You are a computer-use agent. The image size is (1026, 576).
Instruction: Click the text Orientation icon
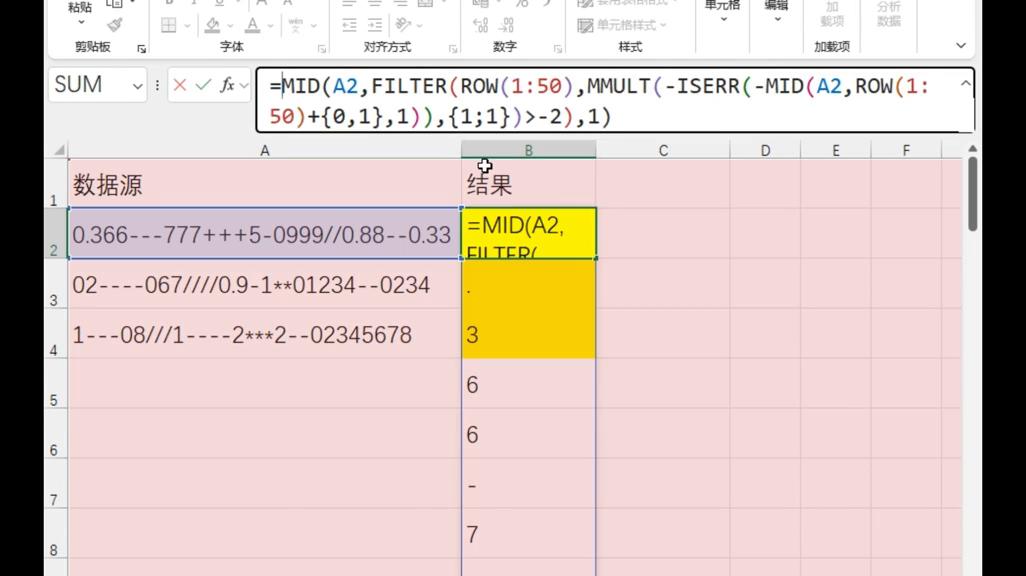point(403,26)
